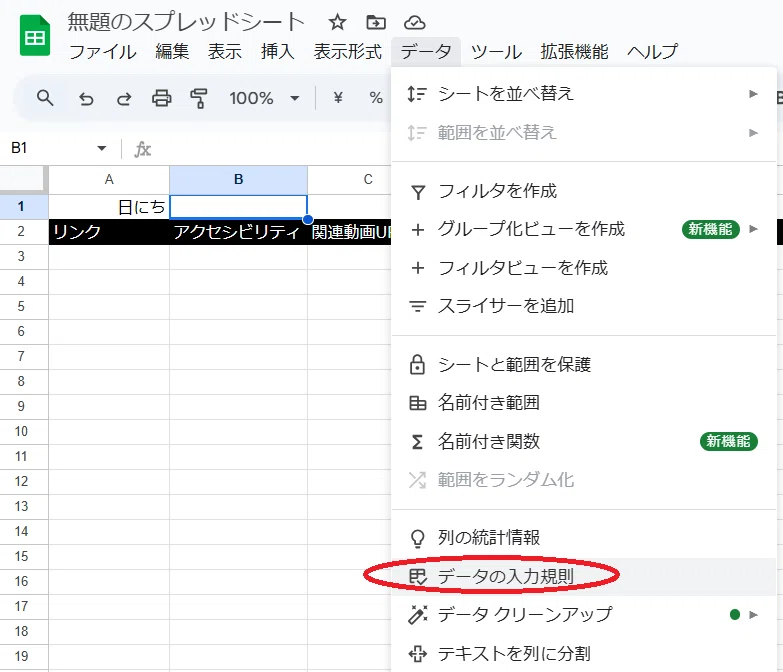
Task: Choose 名前付き関数
Action: pyautogui.click(x=584, y=441)
